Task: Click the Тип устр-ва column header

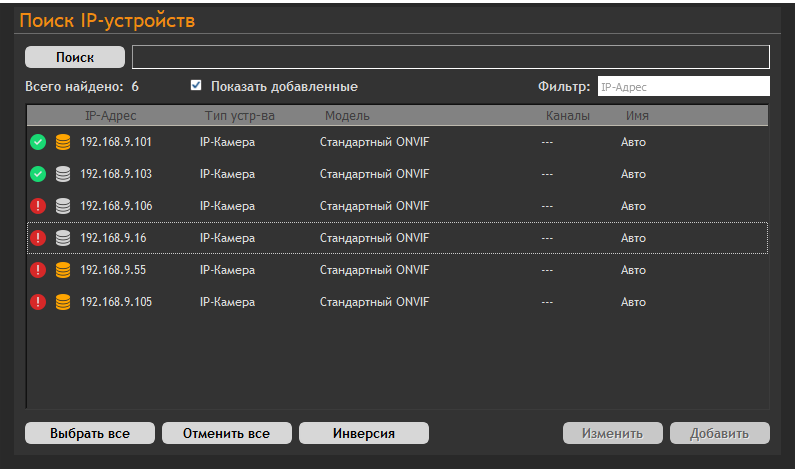Action: pos(239,116)
